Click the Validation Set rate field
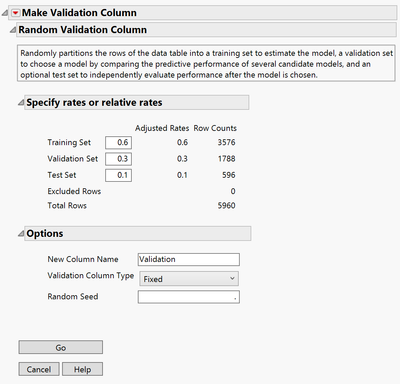This screenshot has height=384, width=400. [118, 159]
